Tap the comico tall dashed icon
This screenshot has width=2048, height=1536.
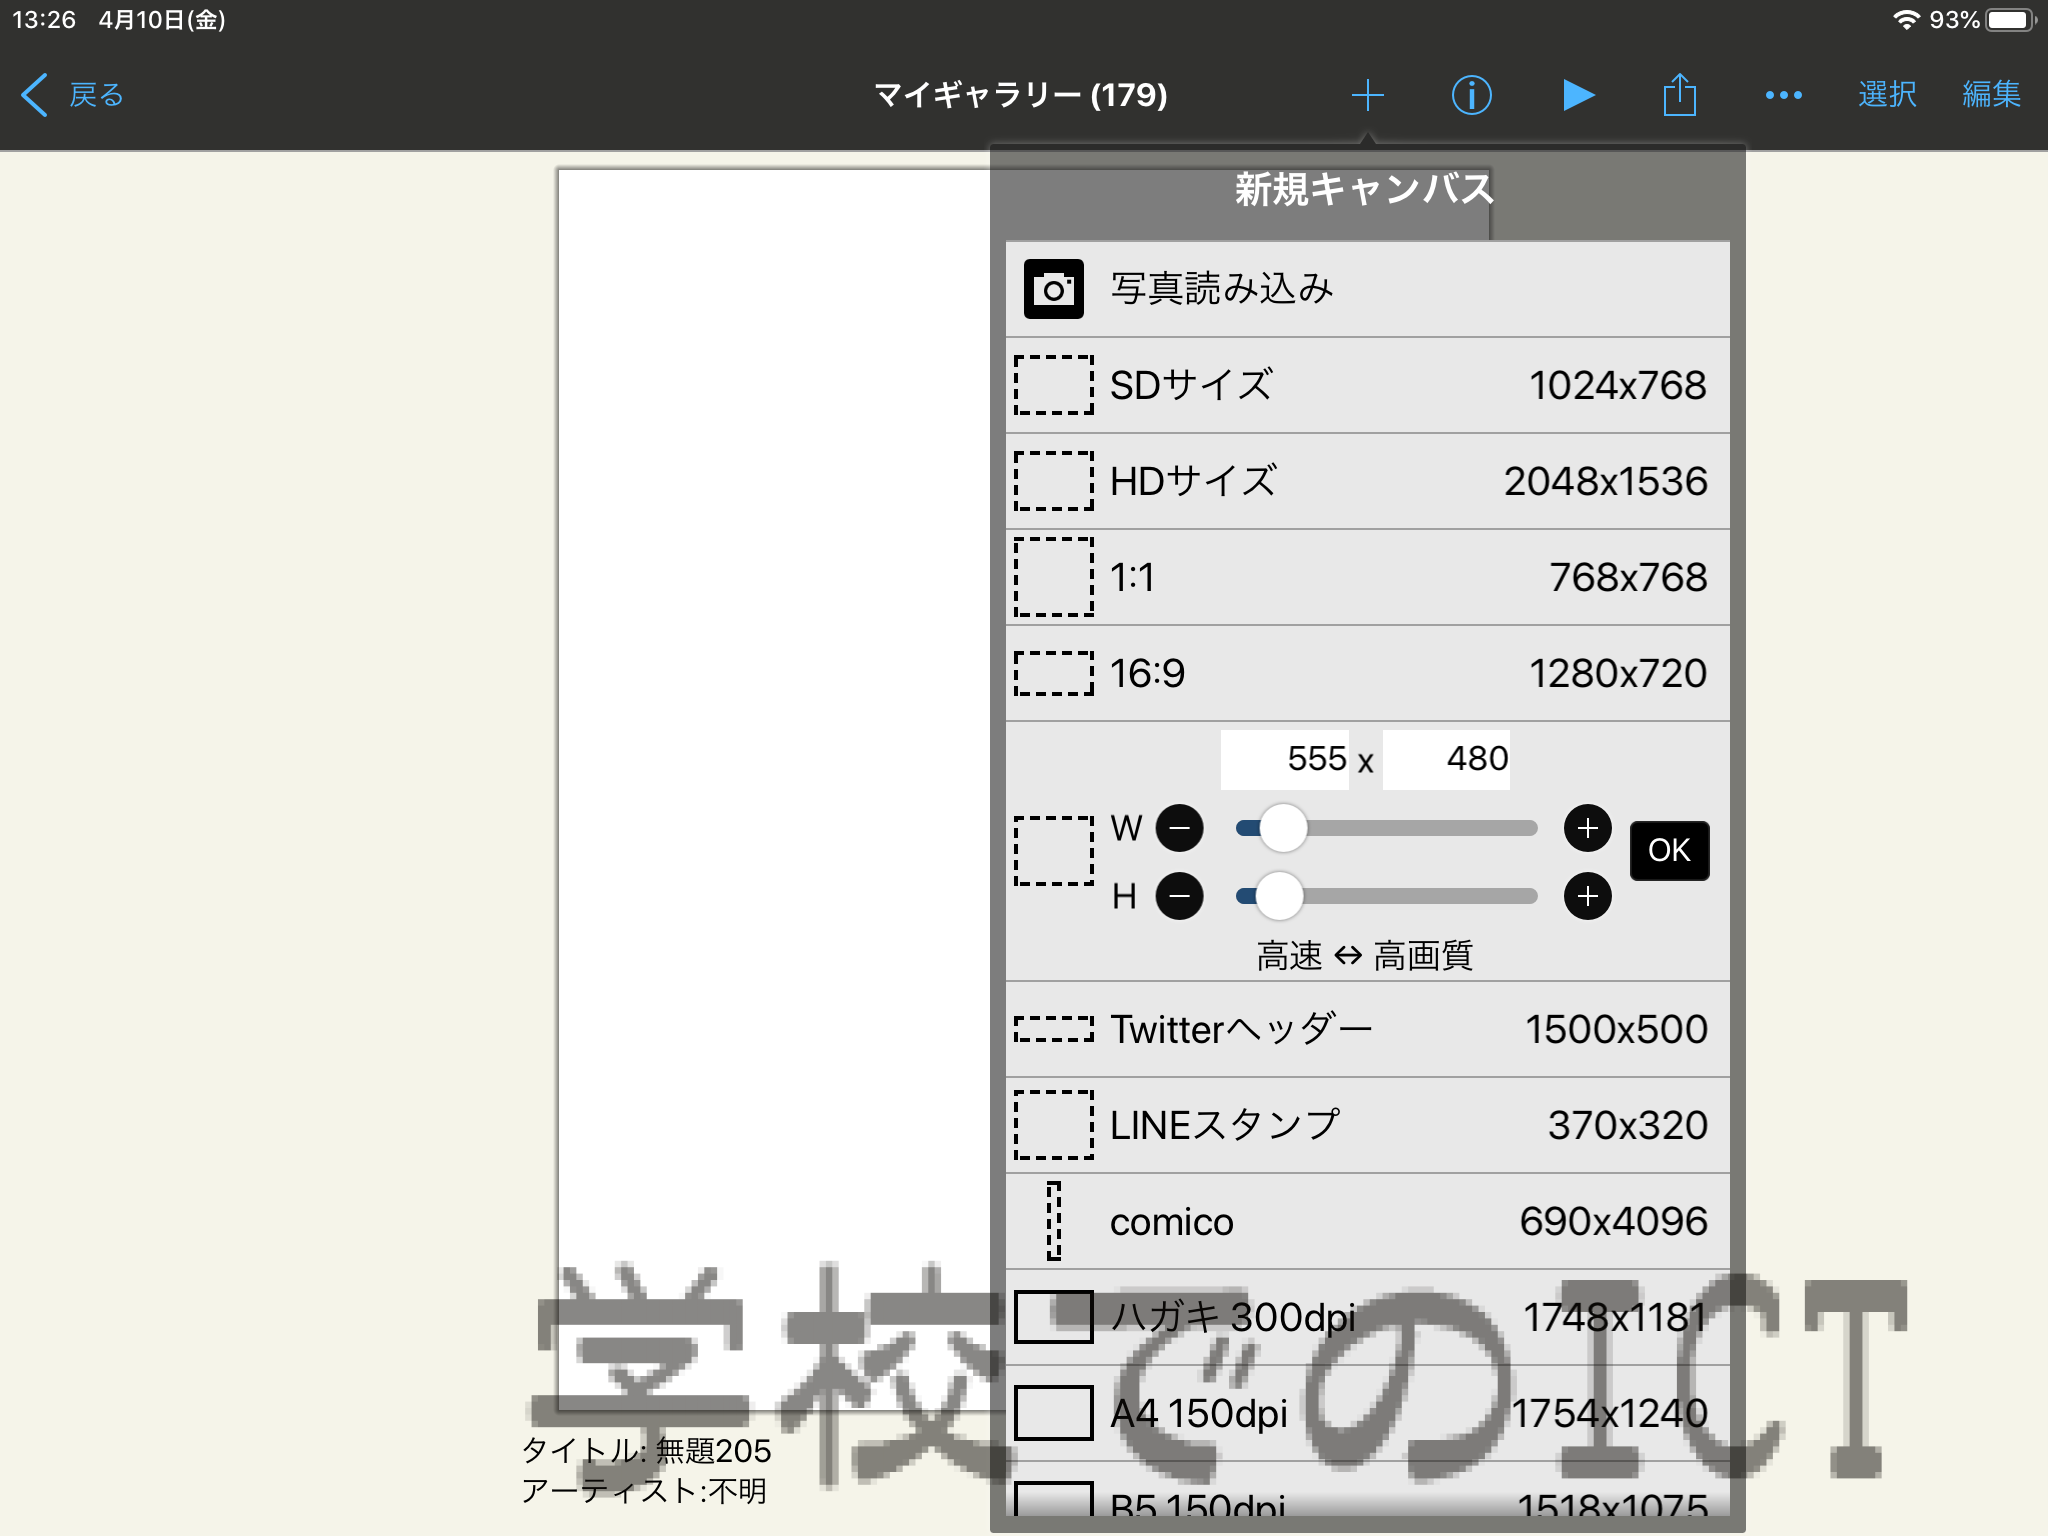pyautogui.click(x=1054, y=1221)
